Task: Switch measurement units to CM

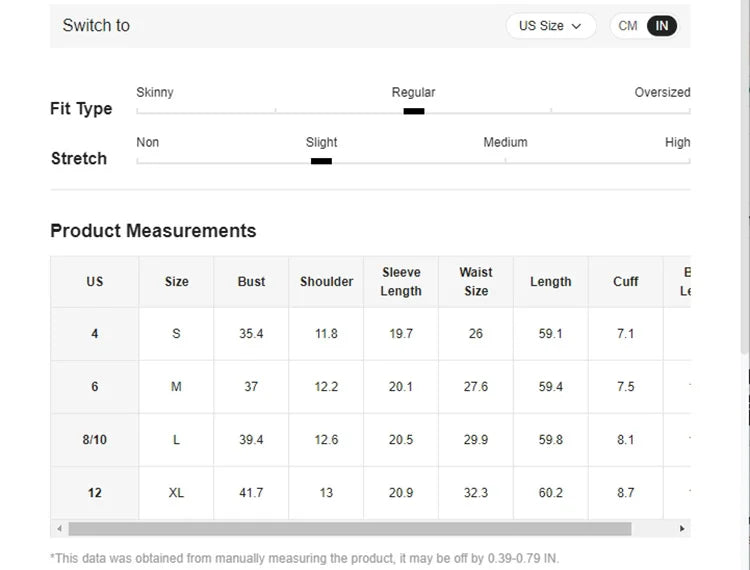Action: tap(628, 26)
